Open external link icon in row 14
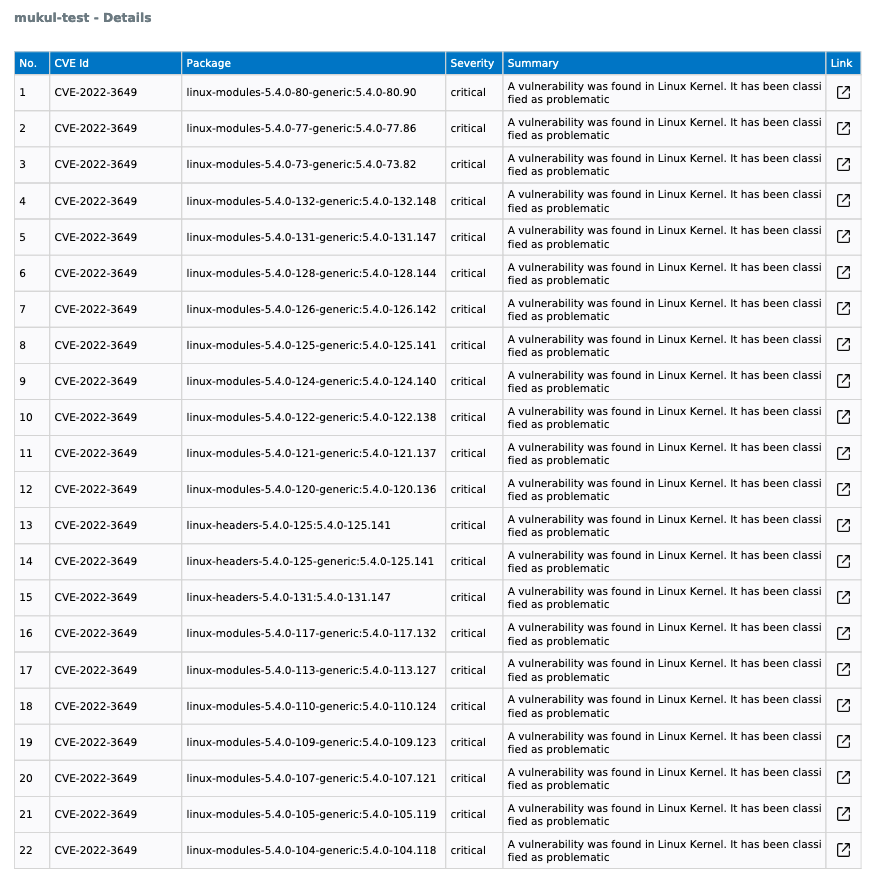Screen dimensions: 874x880 click(x=843, y=561)
